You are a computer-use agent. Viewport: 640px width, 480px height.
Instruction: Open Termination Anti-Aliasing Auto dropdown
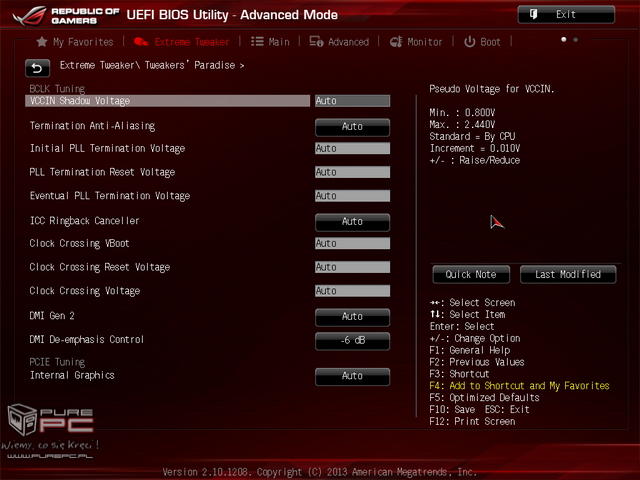coord(352,127)
